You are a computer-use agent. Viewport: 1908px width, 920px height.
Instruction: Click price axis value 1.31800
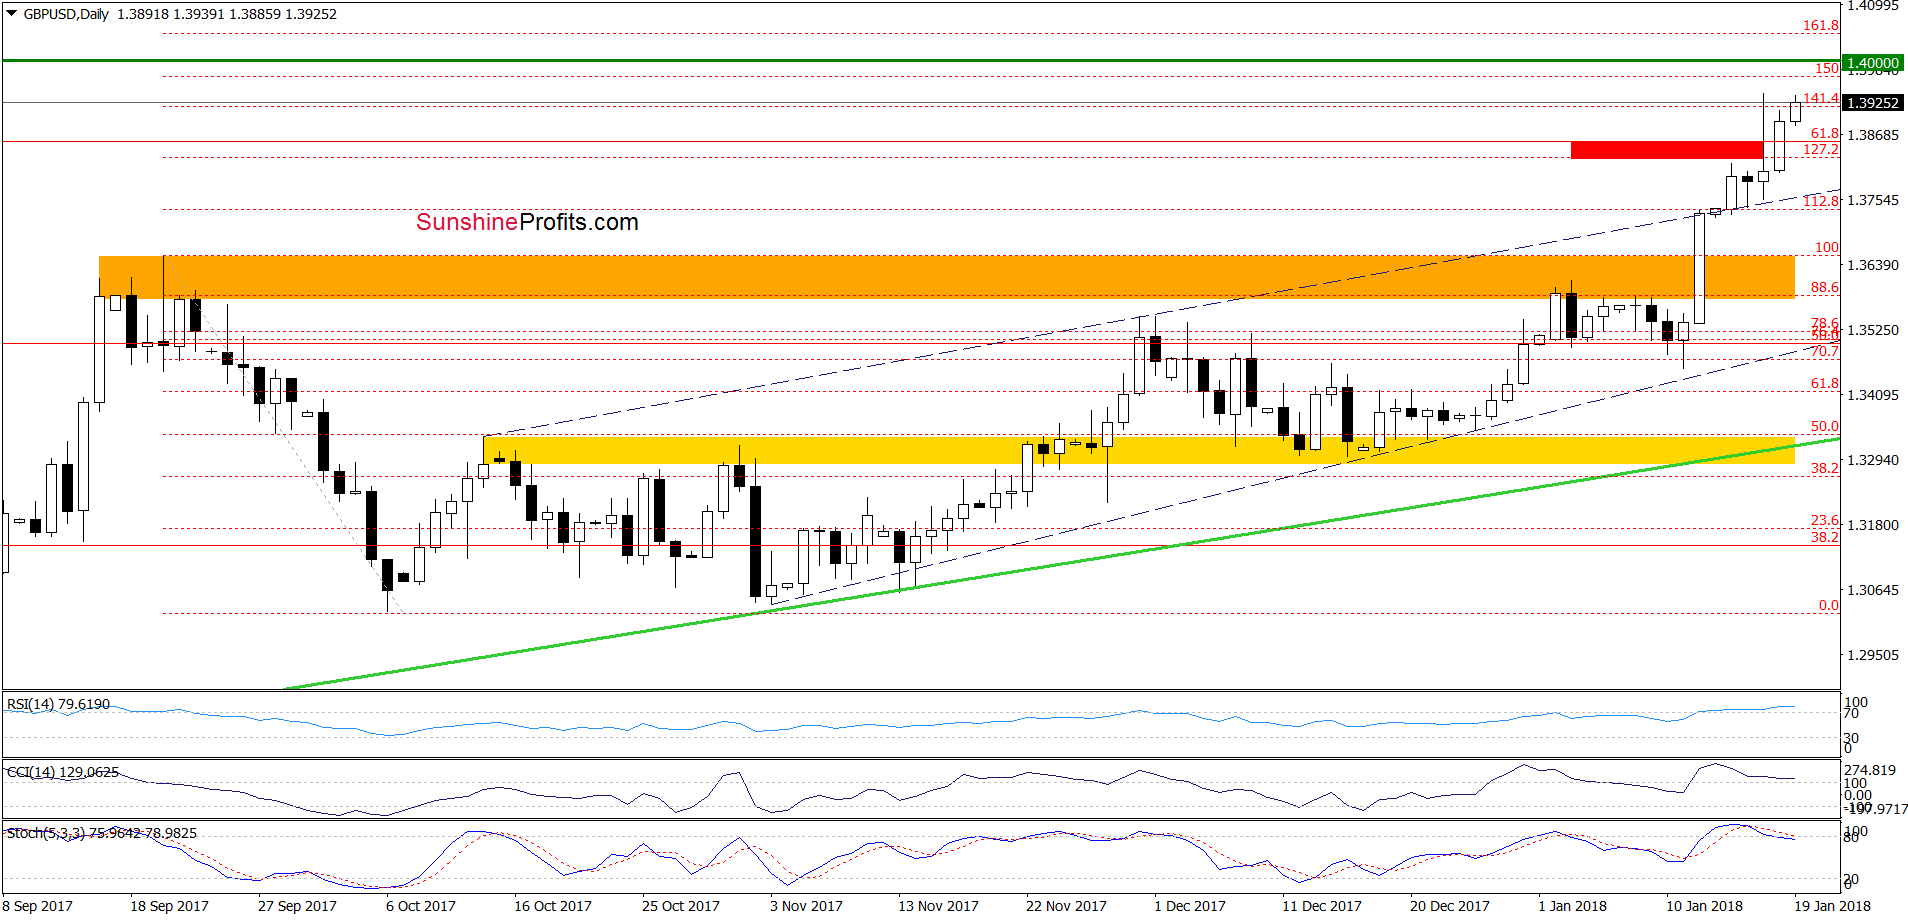coord(1872,525)
